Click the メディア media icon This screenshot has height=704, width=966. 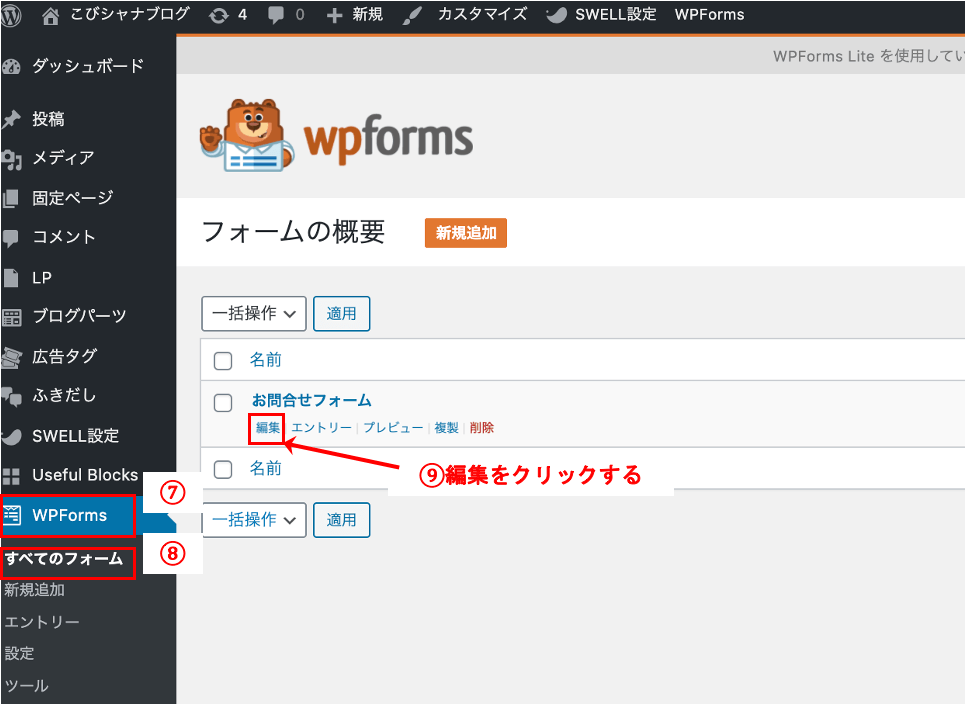point(11,159)
